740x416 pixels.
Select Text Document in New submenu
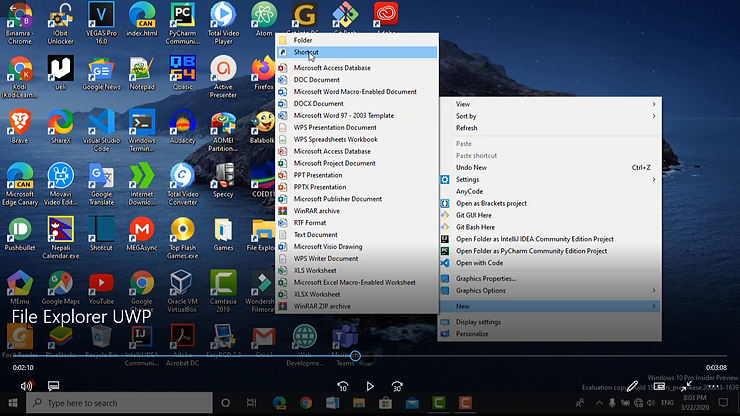357,235
